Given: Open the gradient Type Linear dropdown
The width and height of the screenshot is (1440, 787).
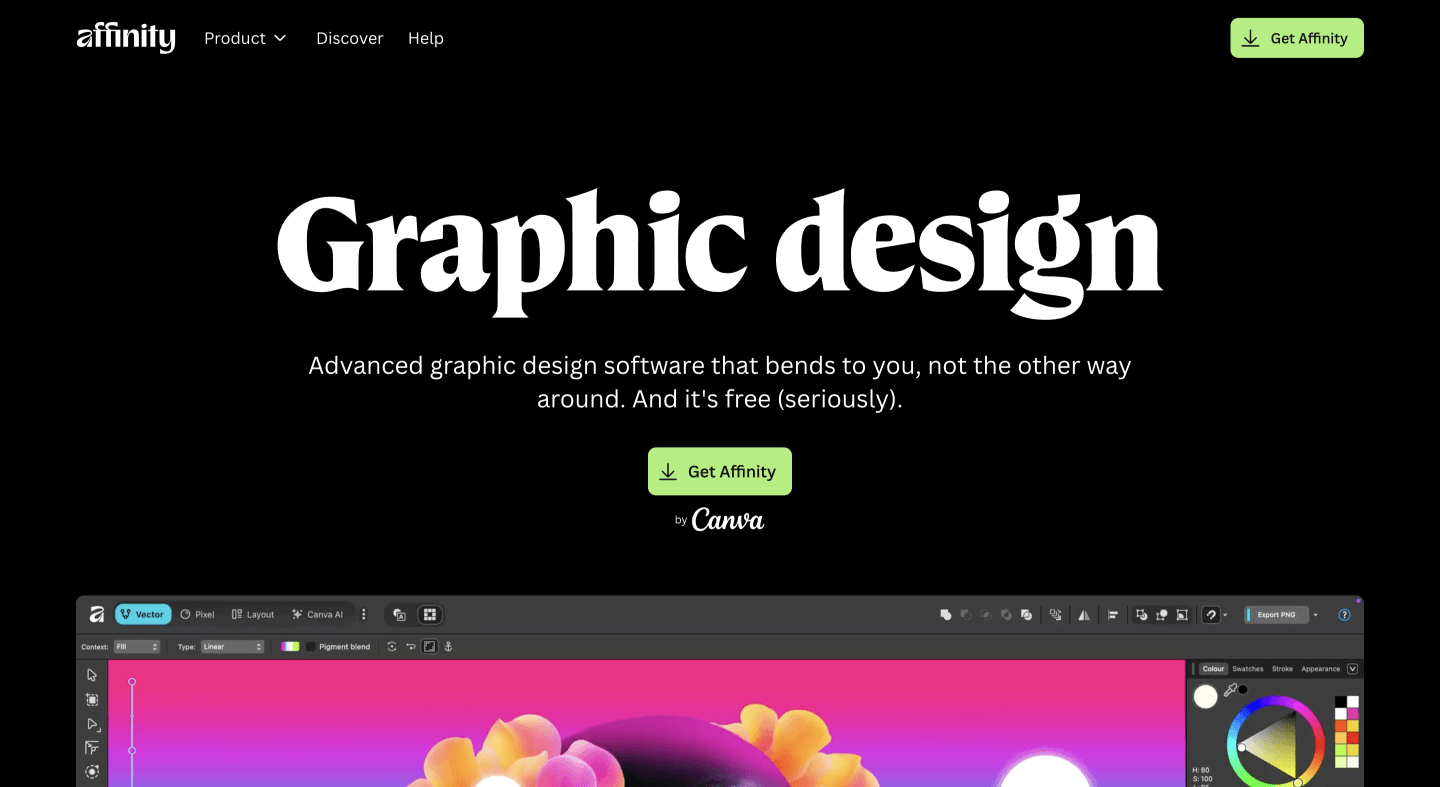Looking at the screenshot, I should pos(232,646).
